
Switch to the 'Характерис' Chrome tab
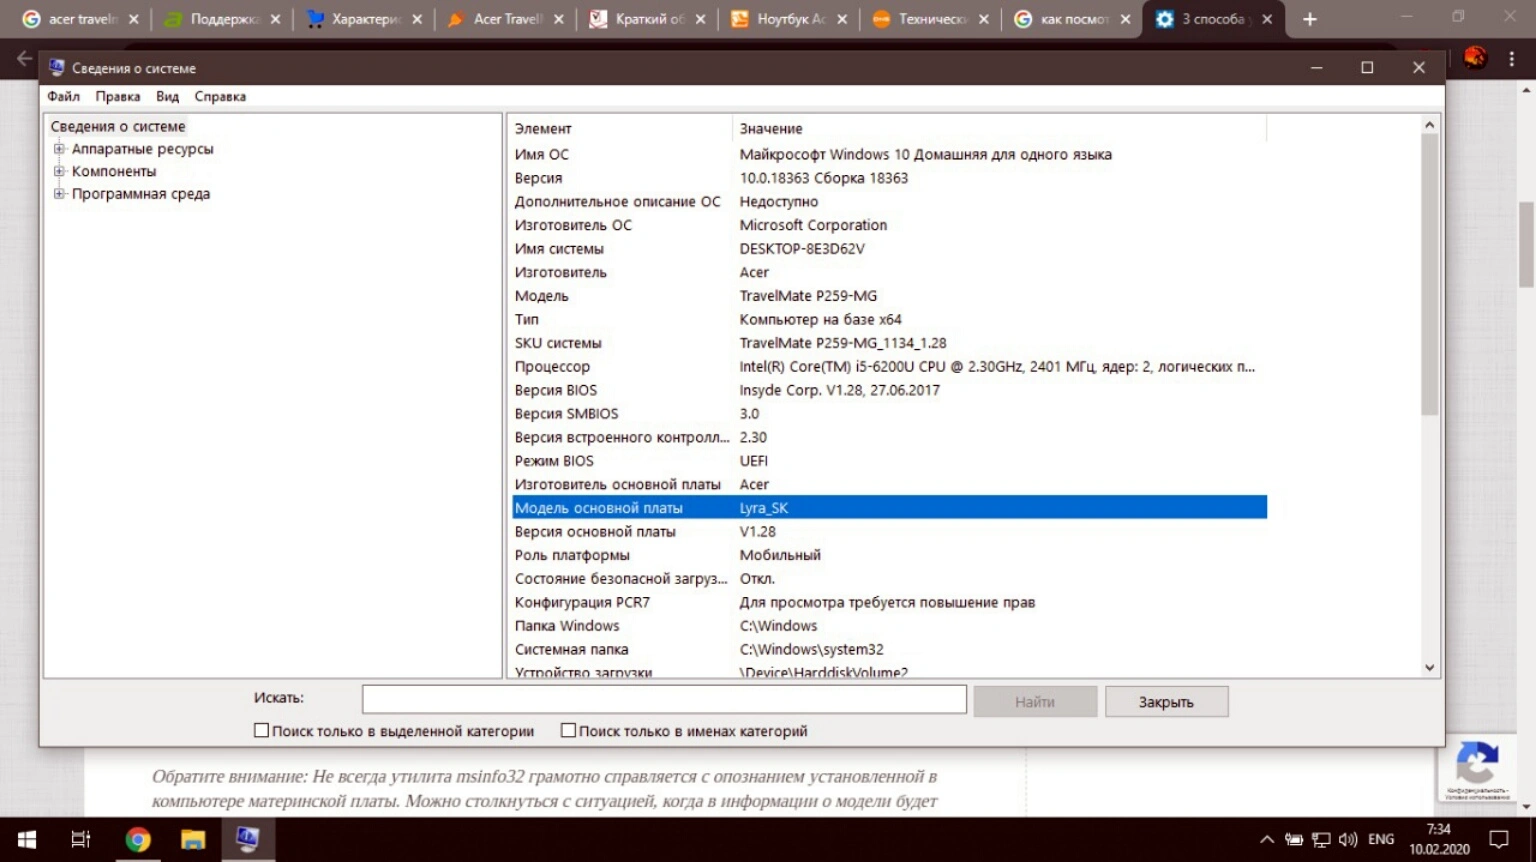[x=364, y=19]
